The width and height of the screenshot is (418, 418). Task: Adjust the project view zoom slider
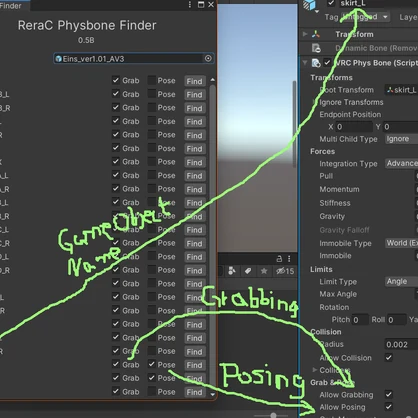(273, 416)
